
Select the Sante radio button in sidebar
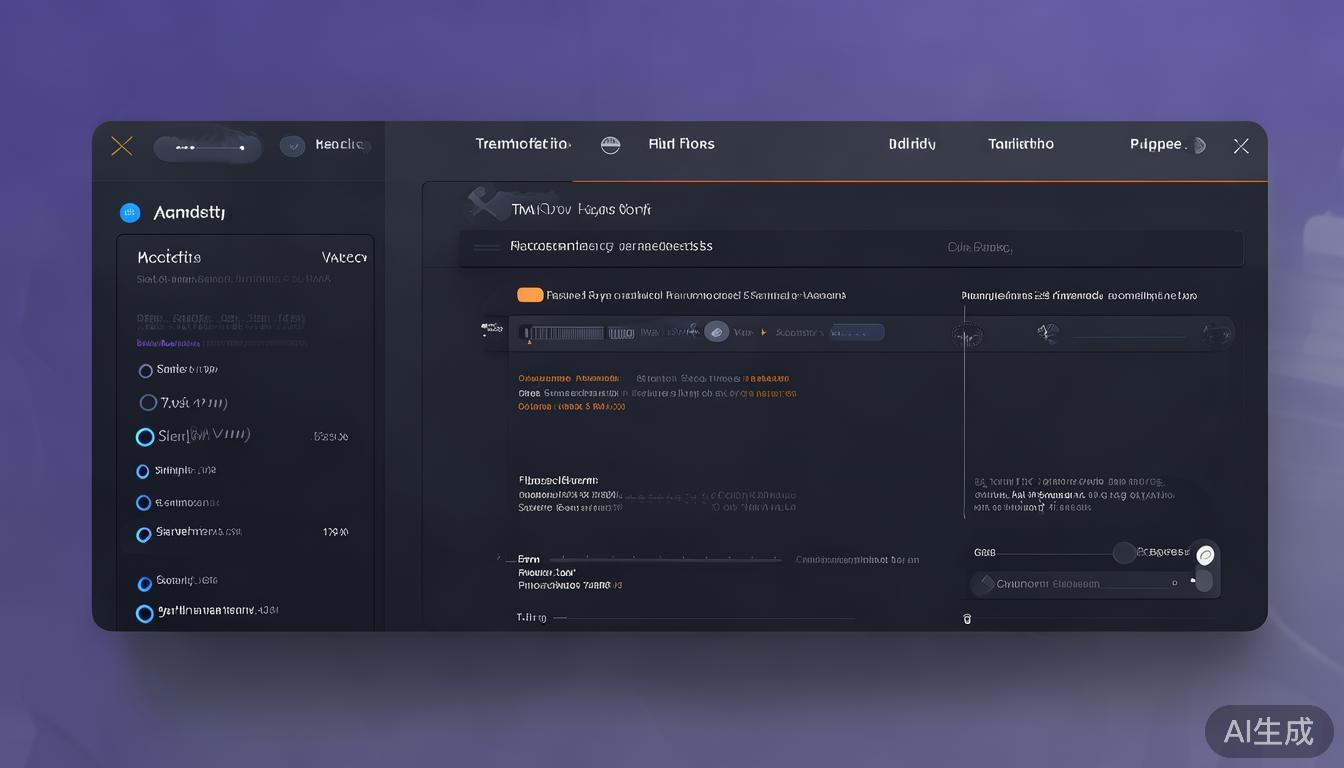click(145, 370)
